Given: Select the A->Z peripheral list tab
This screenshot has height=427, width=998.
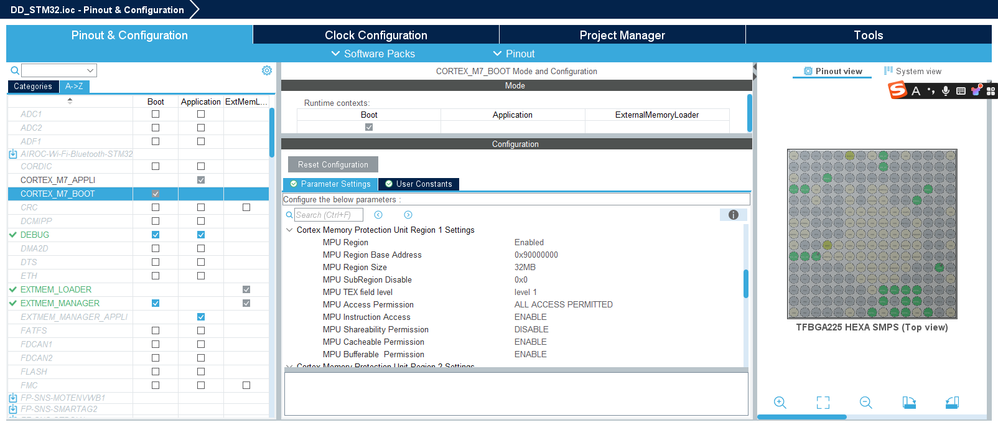Looking at the screenshot, I should pyautogui.click(x=74, y=87).
